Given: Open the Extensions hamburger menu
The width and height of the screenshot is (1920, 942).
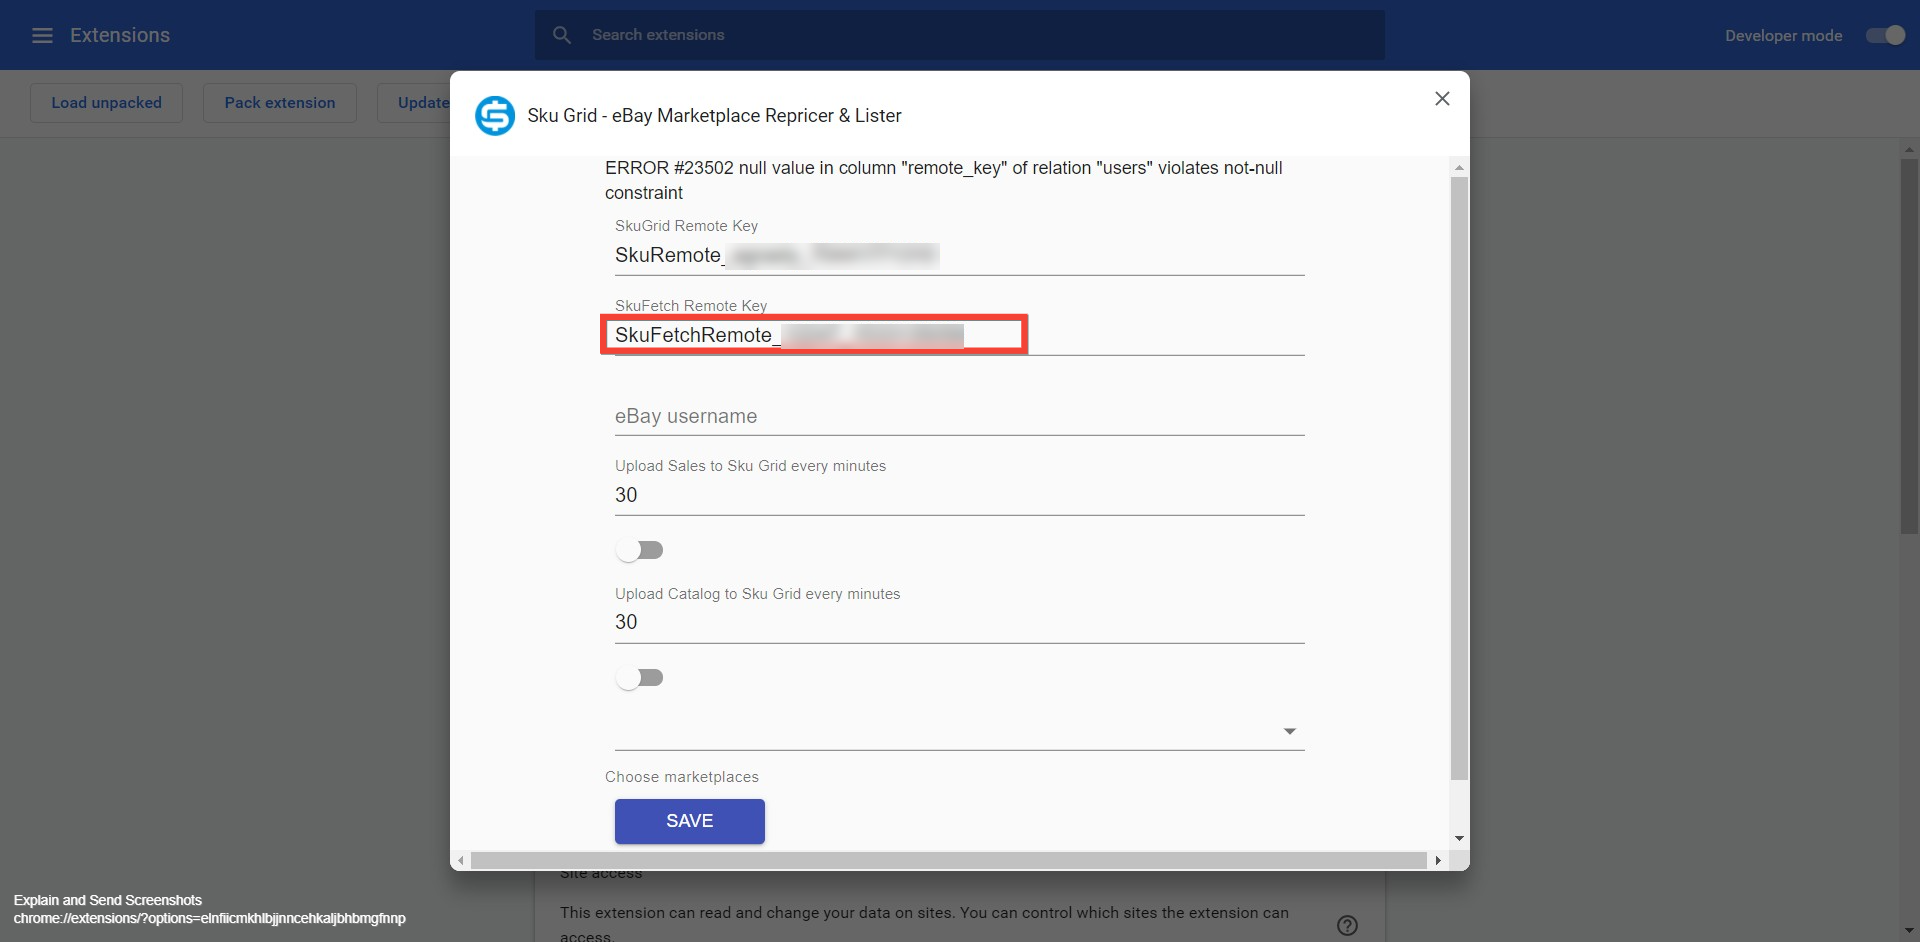Looking at the screenshot, I should [42, 35].
